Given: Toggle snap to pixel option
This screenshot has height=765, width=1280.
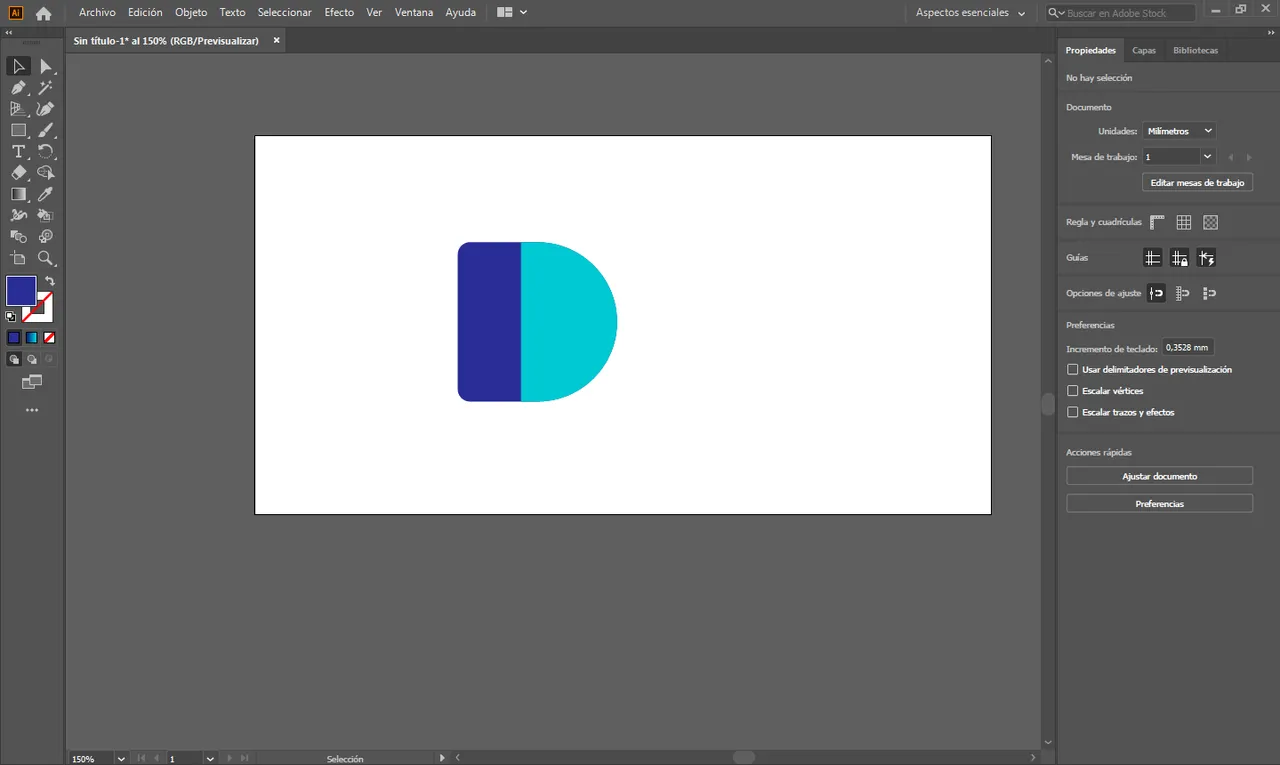Looking at the screenshot, I should 1210,293.
